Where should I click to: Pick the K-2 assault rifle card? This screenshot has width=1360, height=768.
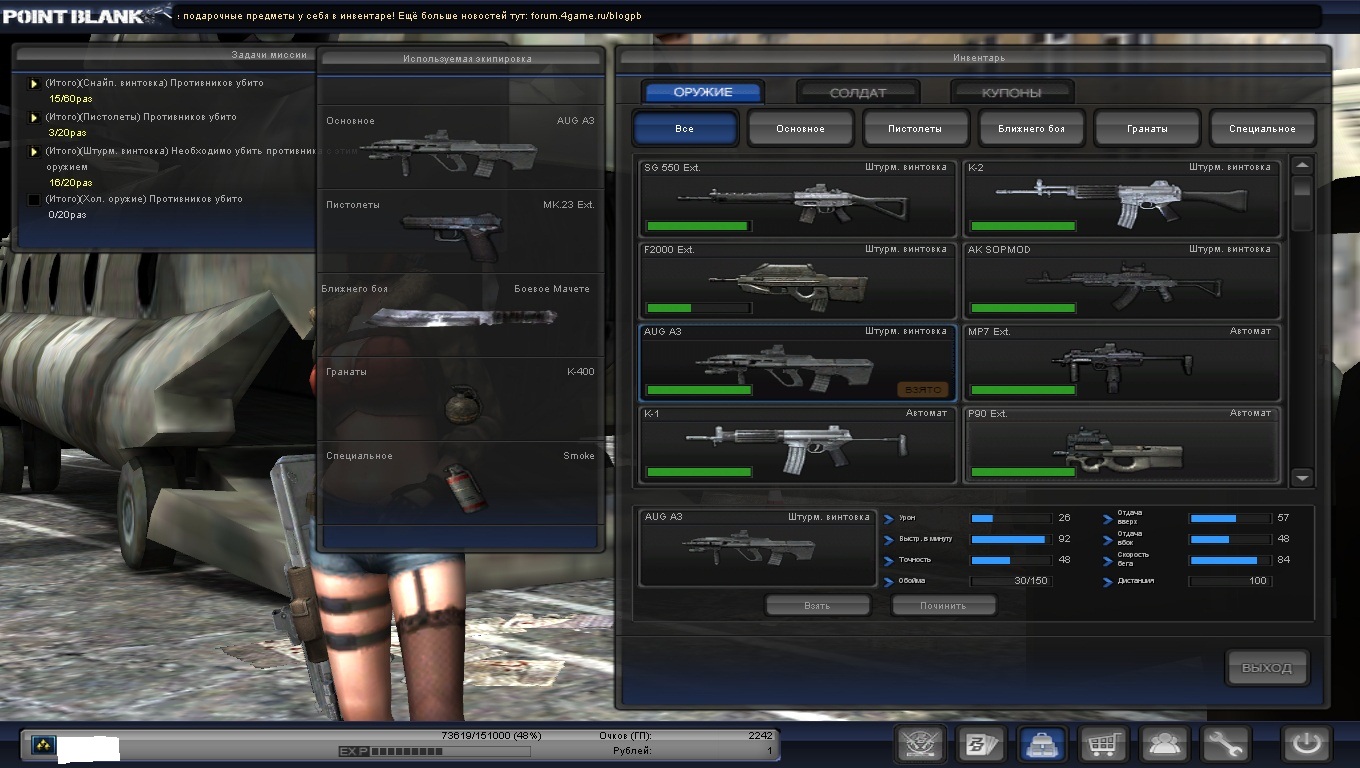point(1121,198)
